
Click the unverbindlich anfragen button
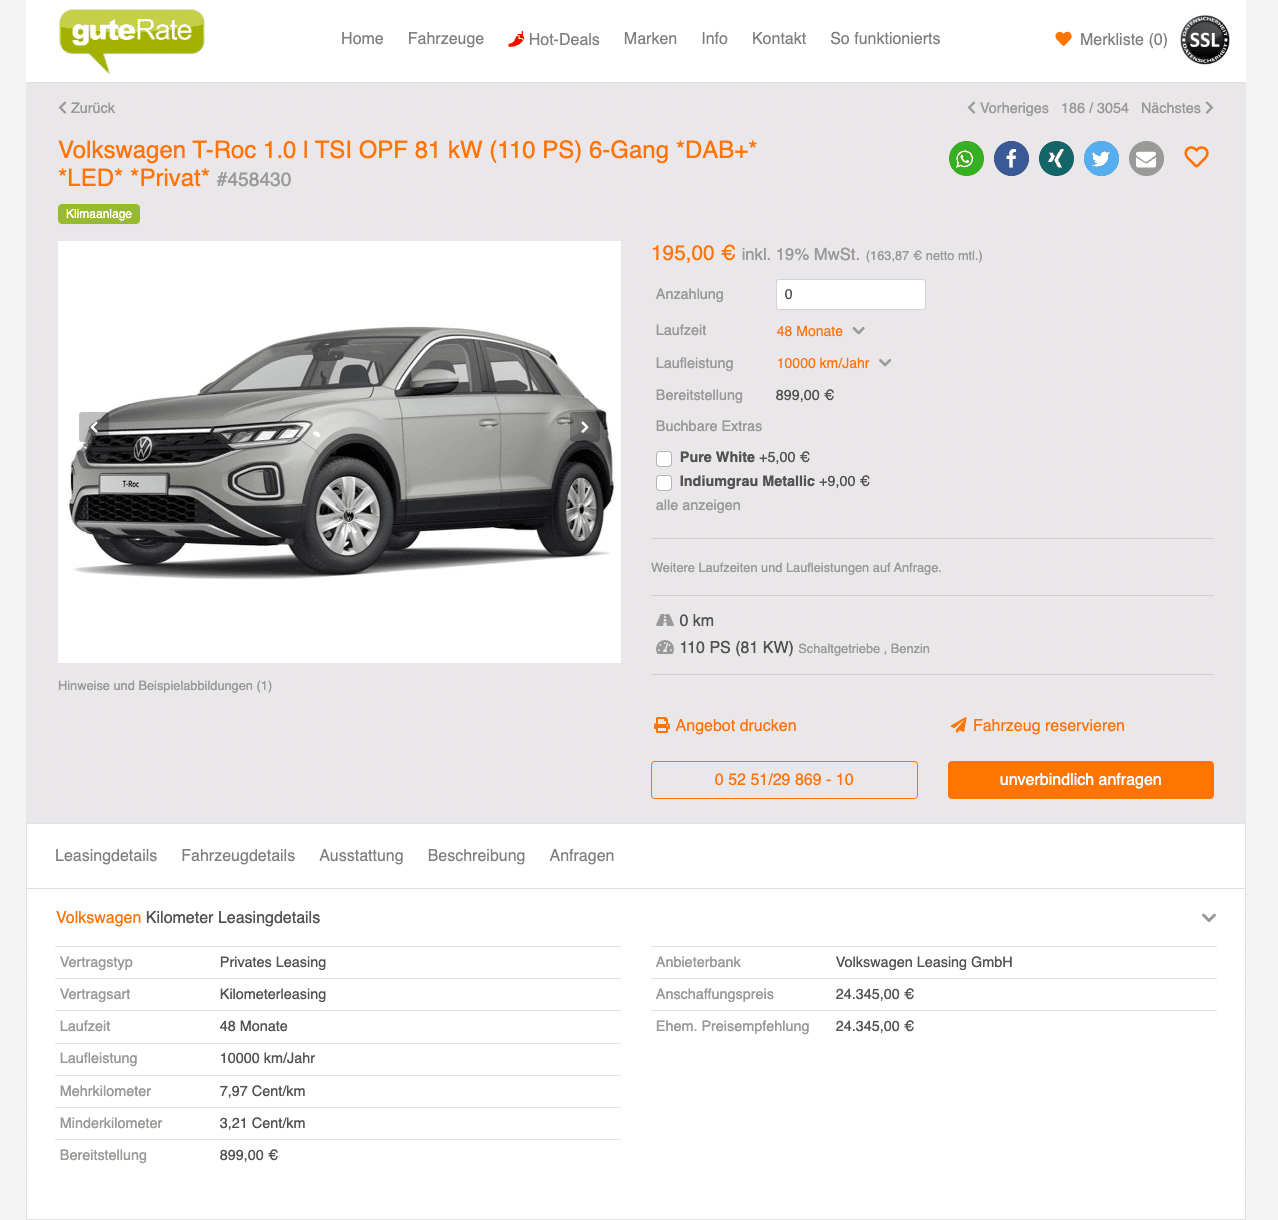pos(1081,780)
